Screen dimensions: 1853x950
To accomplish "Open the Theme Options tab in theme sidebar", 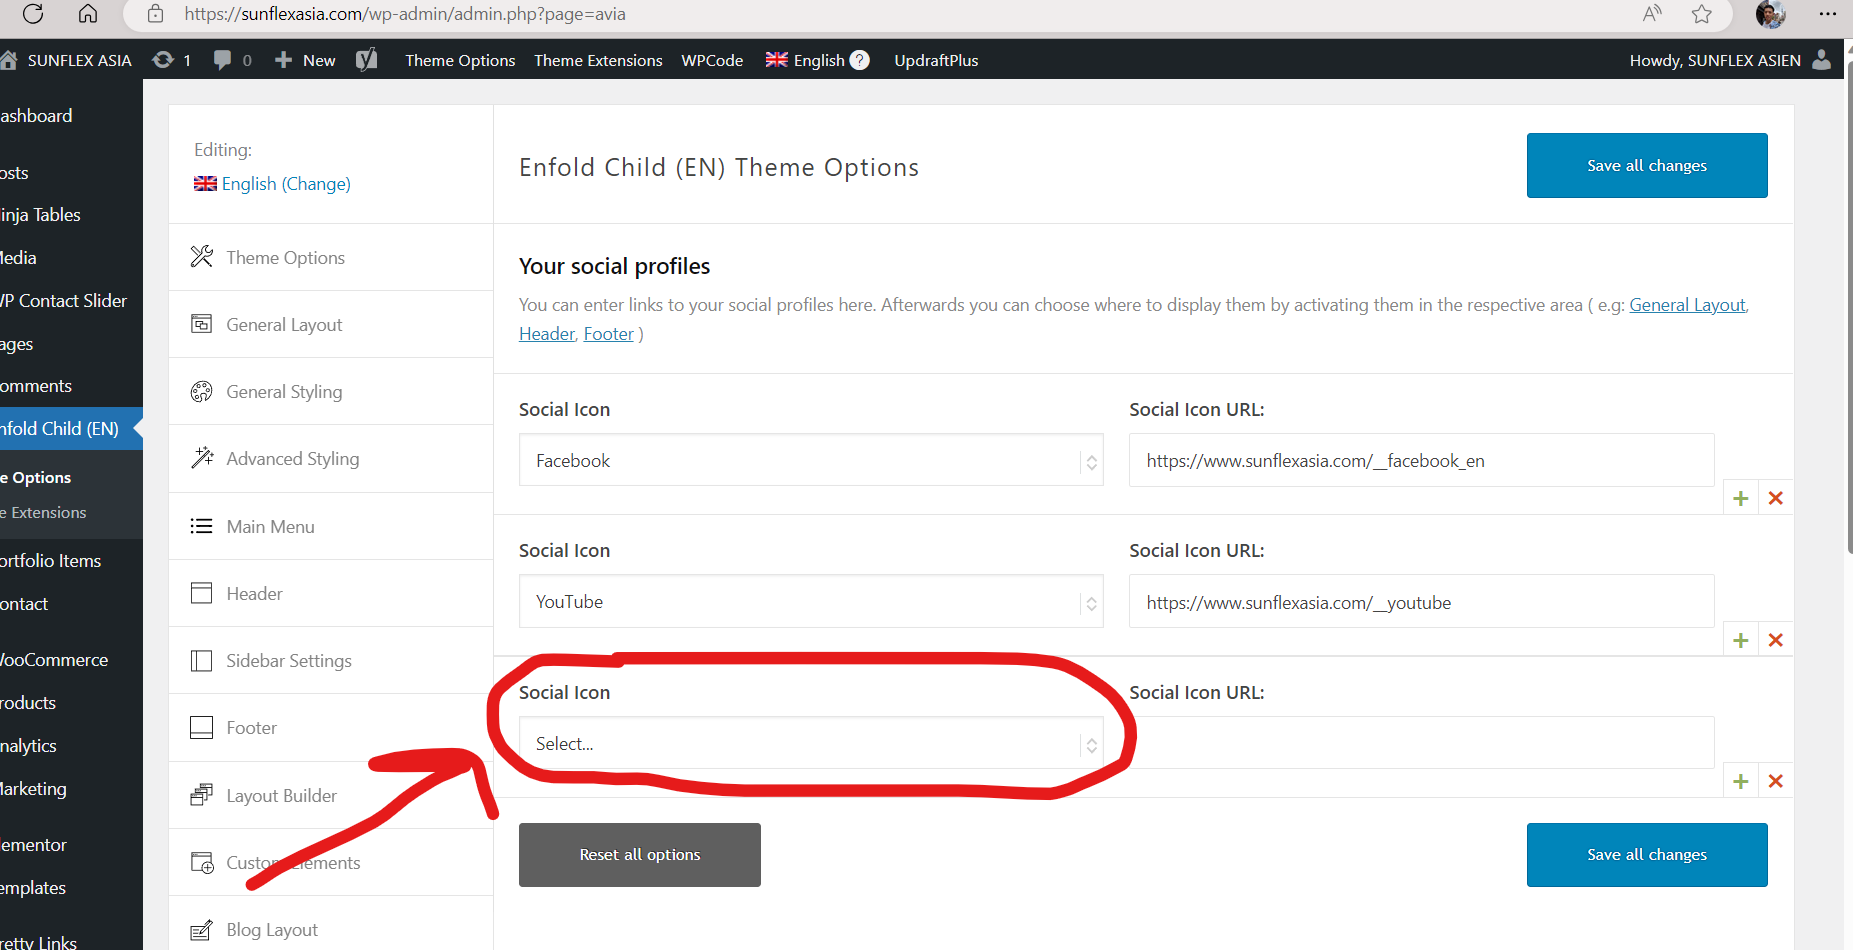I will coord(331,257).
